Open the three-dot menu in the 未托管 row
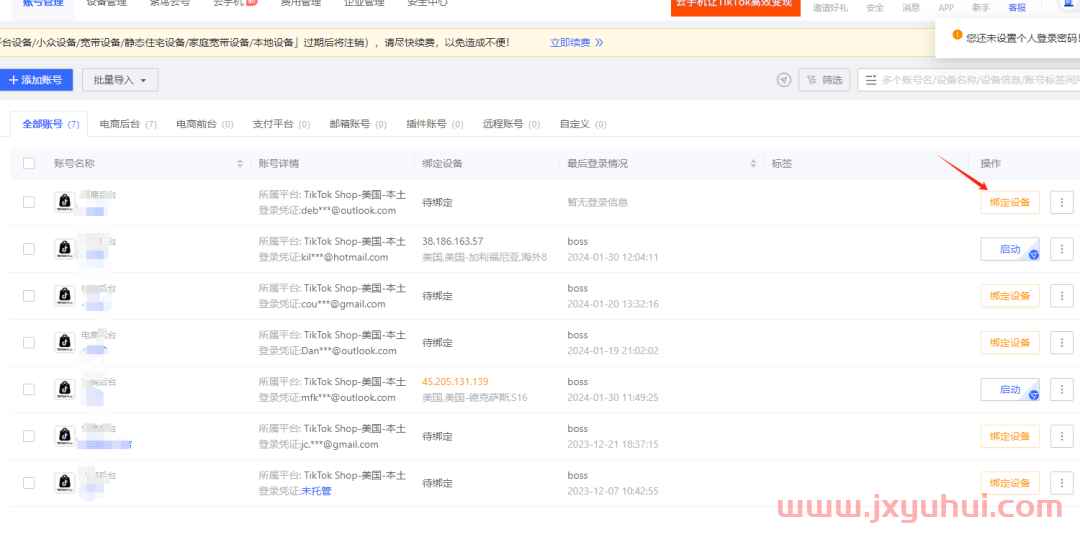This screenshot has height=537, width=1080. point(1061,483)
